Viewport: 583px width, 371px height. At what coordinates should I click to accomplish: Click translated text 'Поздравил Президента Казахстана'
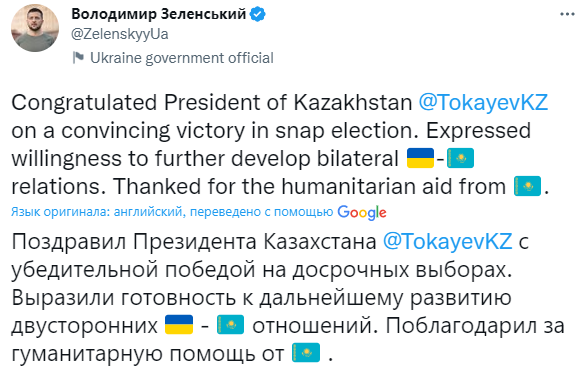(194, 242)
